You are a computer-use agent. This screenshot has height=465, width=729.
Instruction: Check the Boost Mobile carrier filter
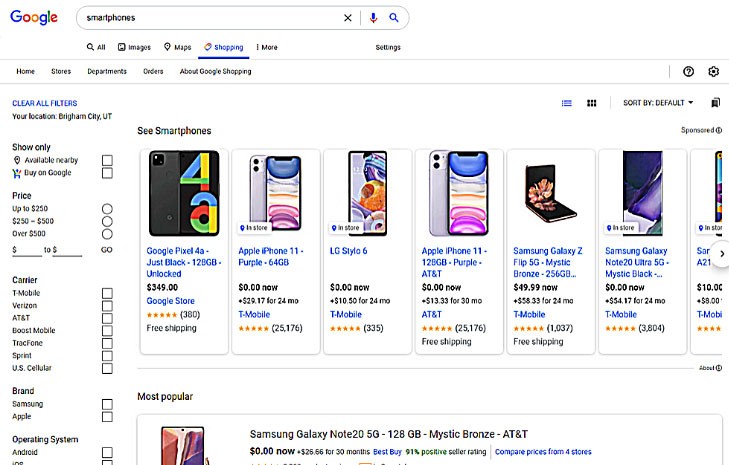[x=107, y=331]
